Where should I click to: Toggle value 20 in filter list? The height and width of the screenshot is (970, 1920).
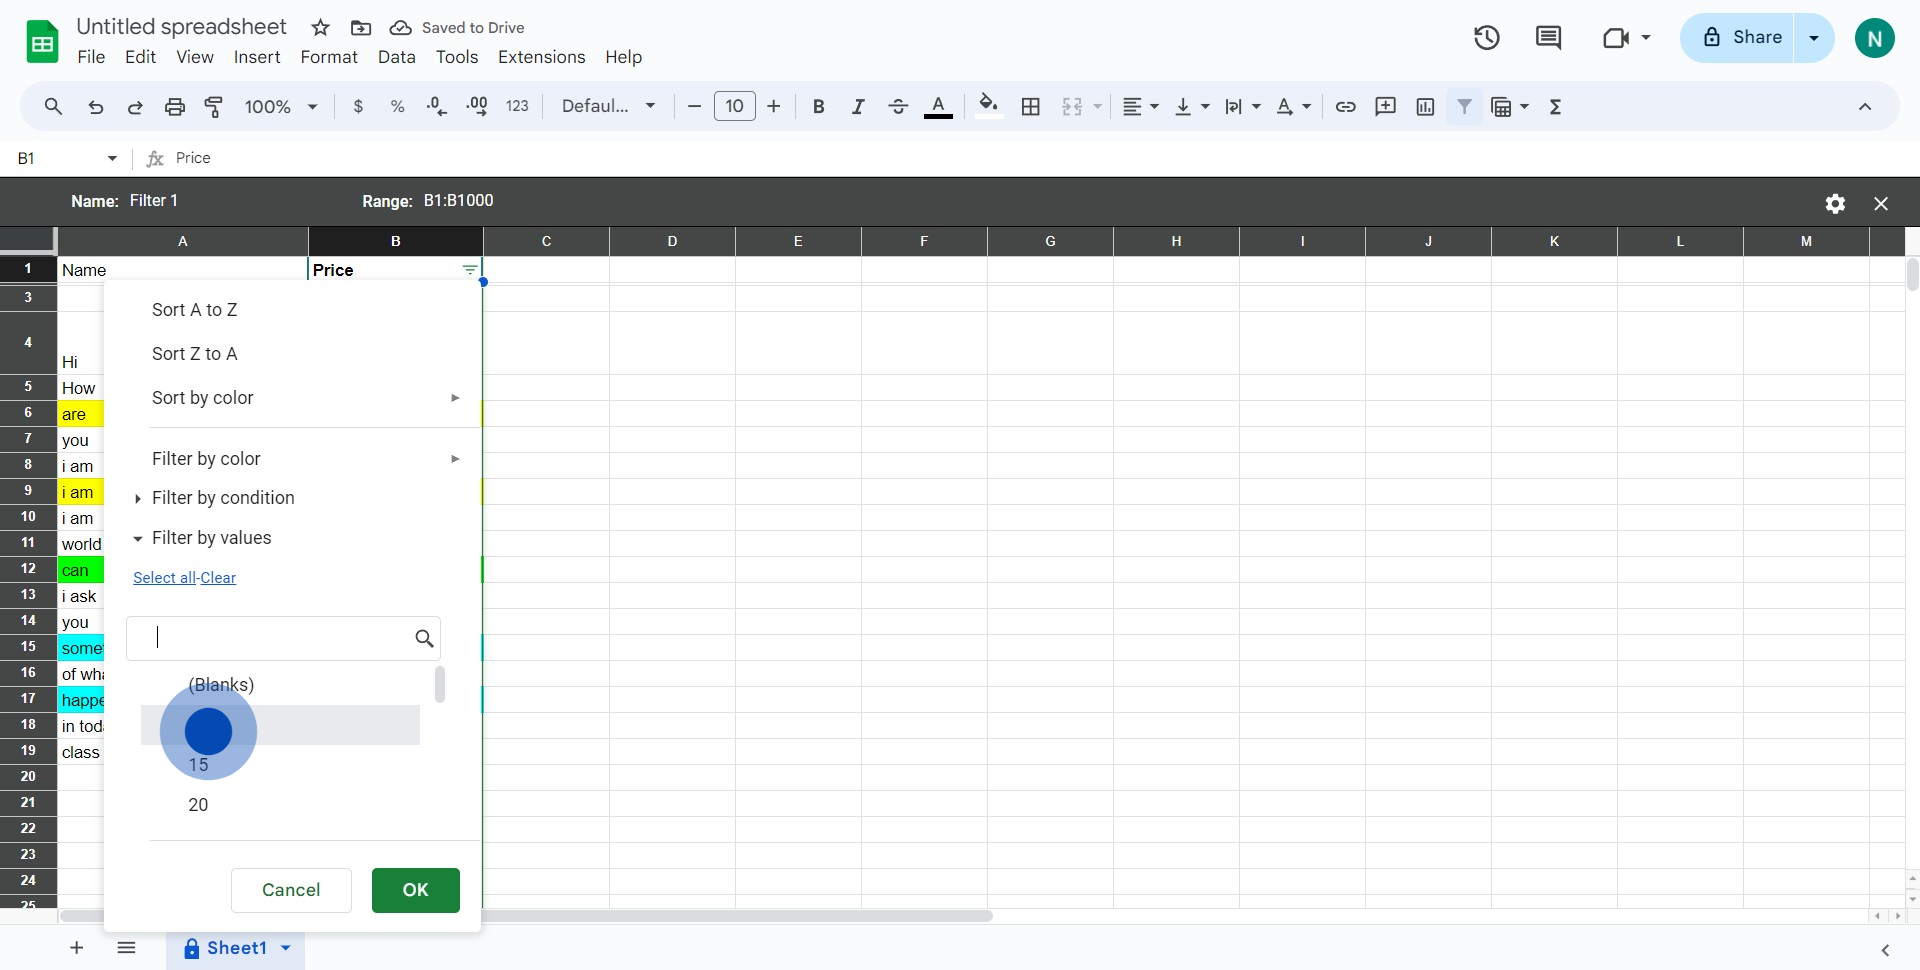[199, 805]
